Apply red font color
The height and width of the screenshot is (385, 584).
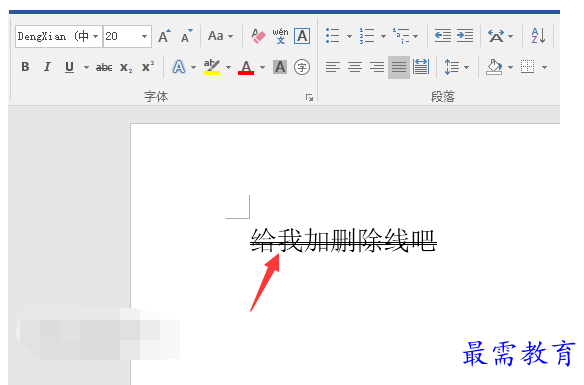[x=246, y=67]
